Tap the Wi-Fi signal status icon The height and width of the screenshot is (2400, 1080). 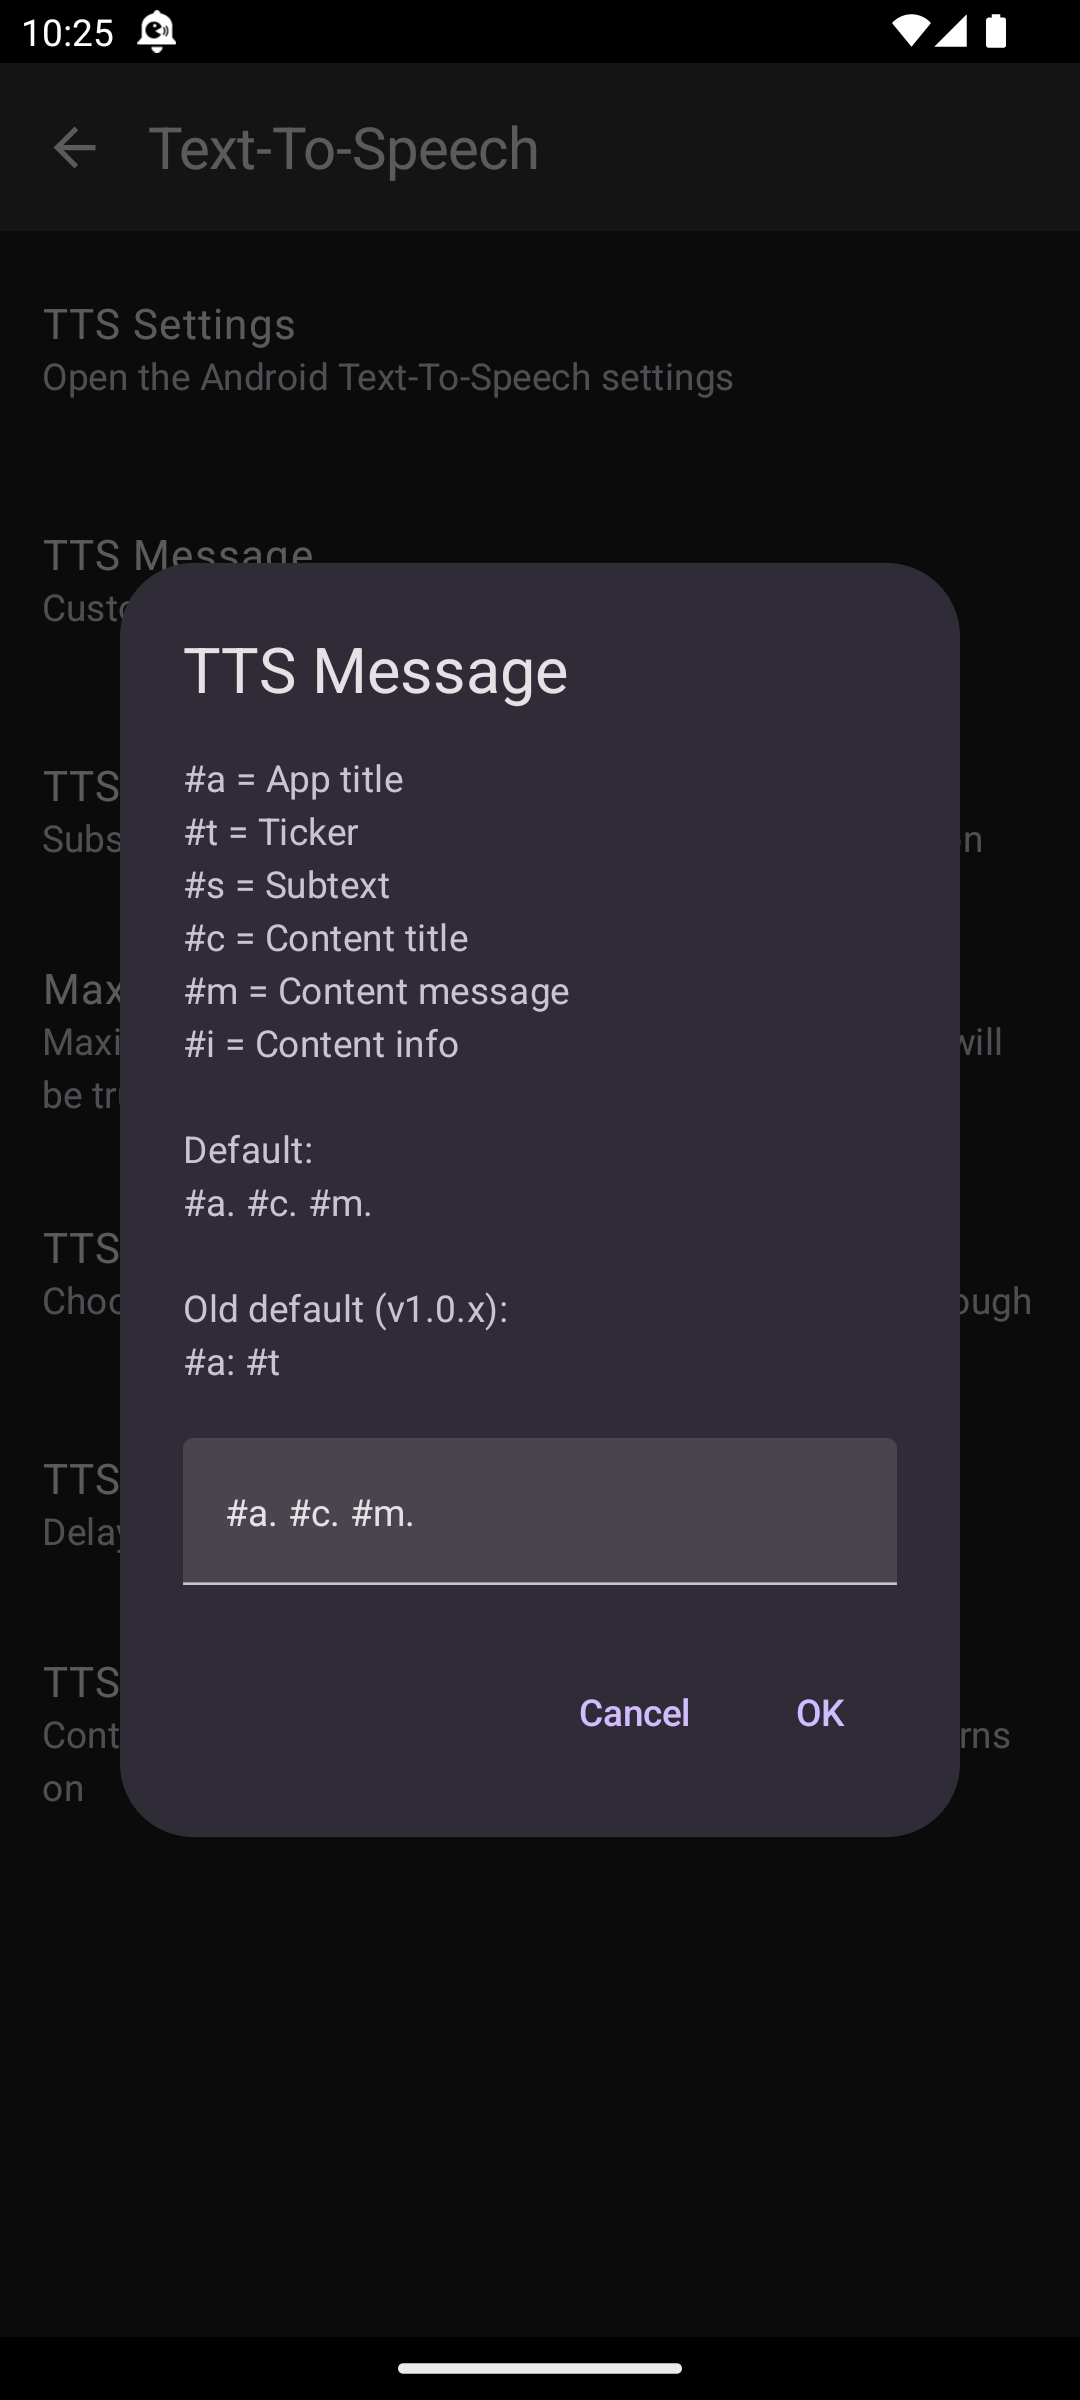[910, 32]
